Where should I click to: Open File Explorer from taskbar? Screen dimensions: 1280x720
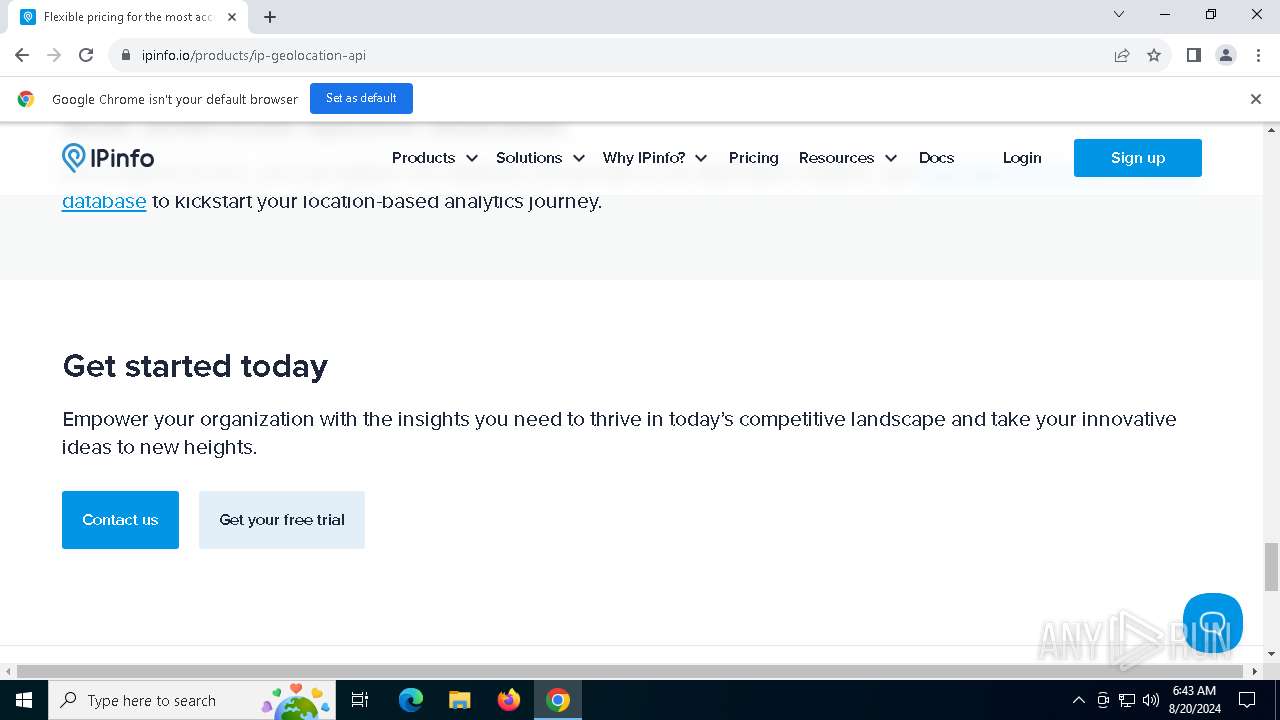460,700
